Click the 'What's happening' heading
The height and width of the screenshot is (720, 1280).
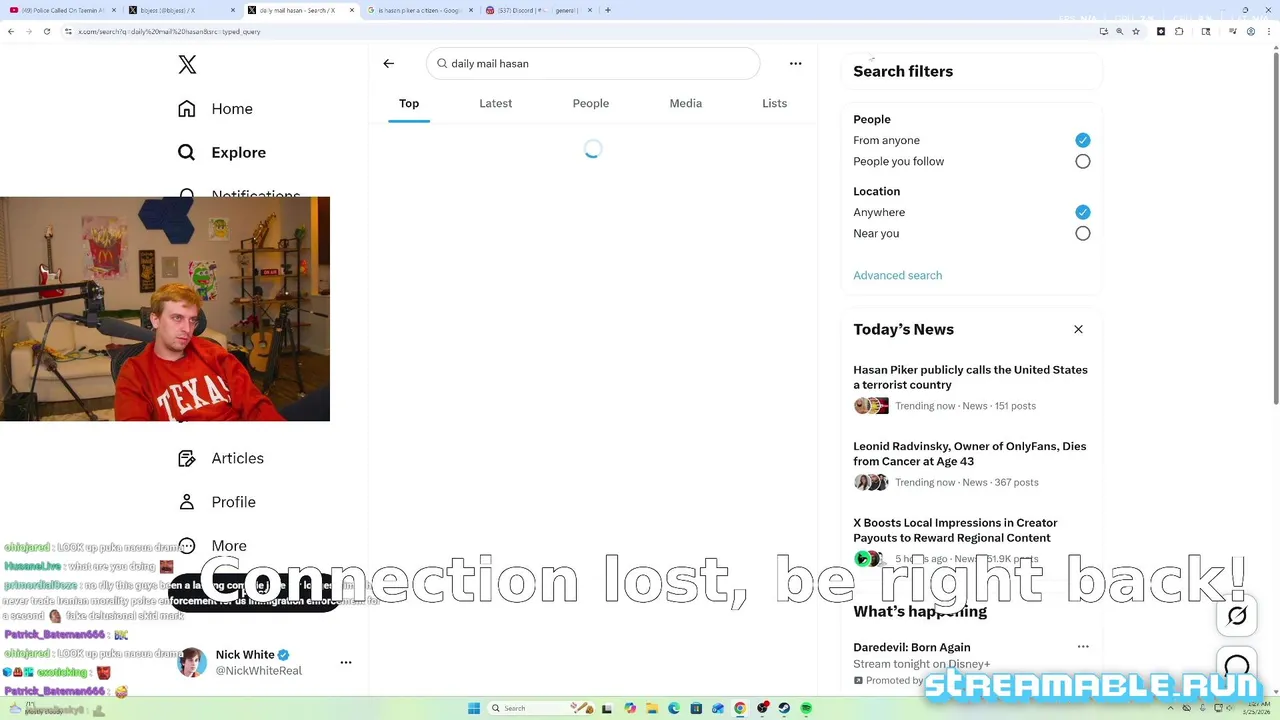point(920,611)
